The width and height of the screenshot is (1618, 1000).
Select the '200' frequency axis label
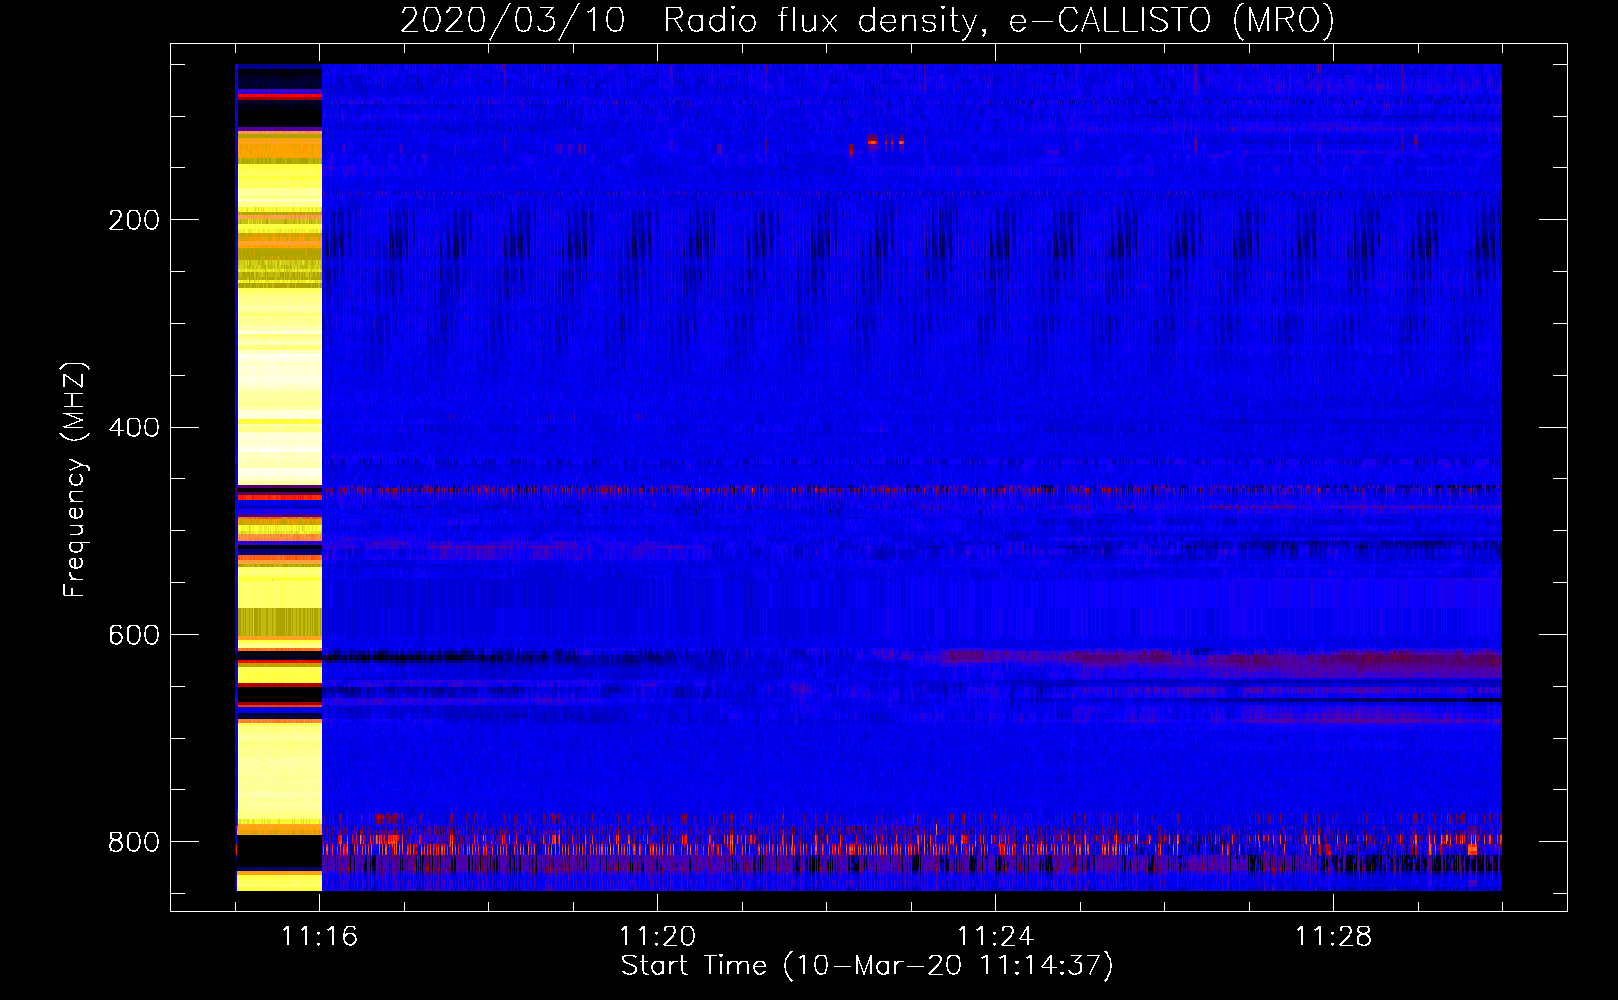134,220
